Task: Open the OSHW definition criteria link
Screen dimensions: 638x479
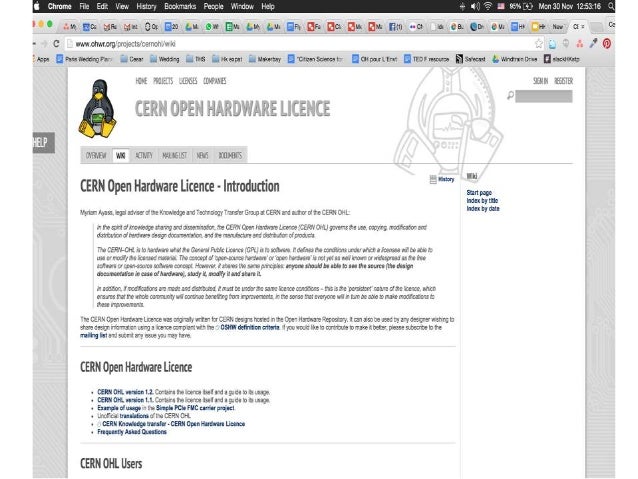Action: click(x=250, y=327)
